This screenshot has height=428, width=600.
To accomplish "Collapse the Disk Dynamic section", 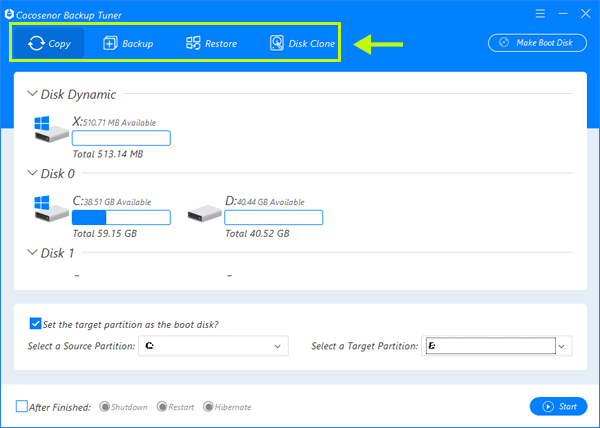I will (32, 94).
